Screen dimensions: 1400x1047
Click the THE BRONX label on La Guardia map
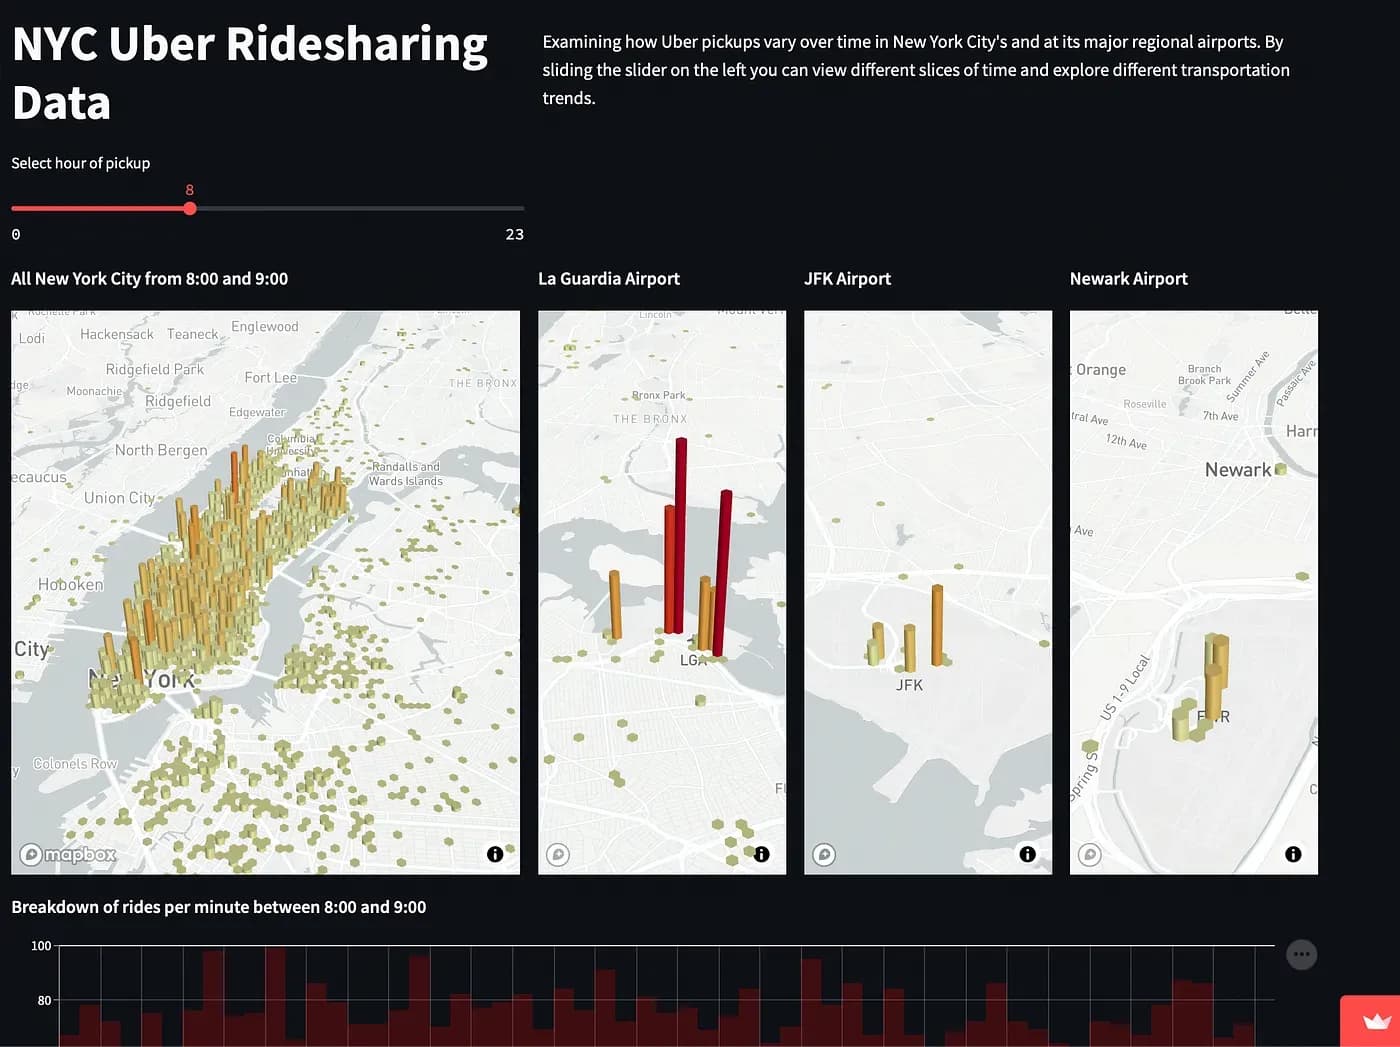click(x=650, y=419)
